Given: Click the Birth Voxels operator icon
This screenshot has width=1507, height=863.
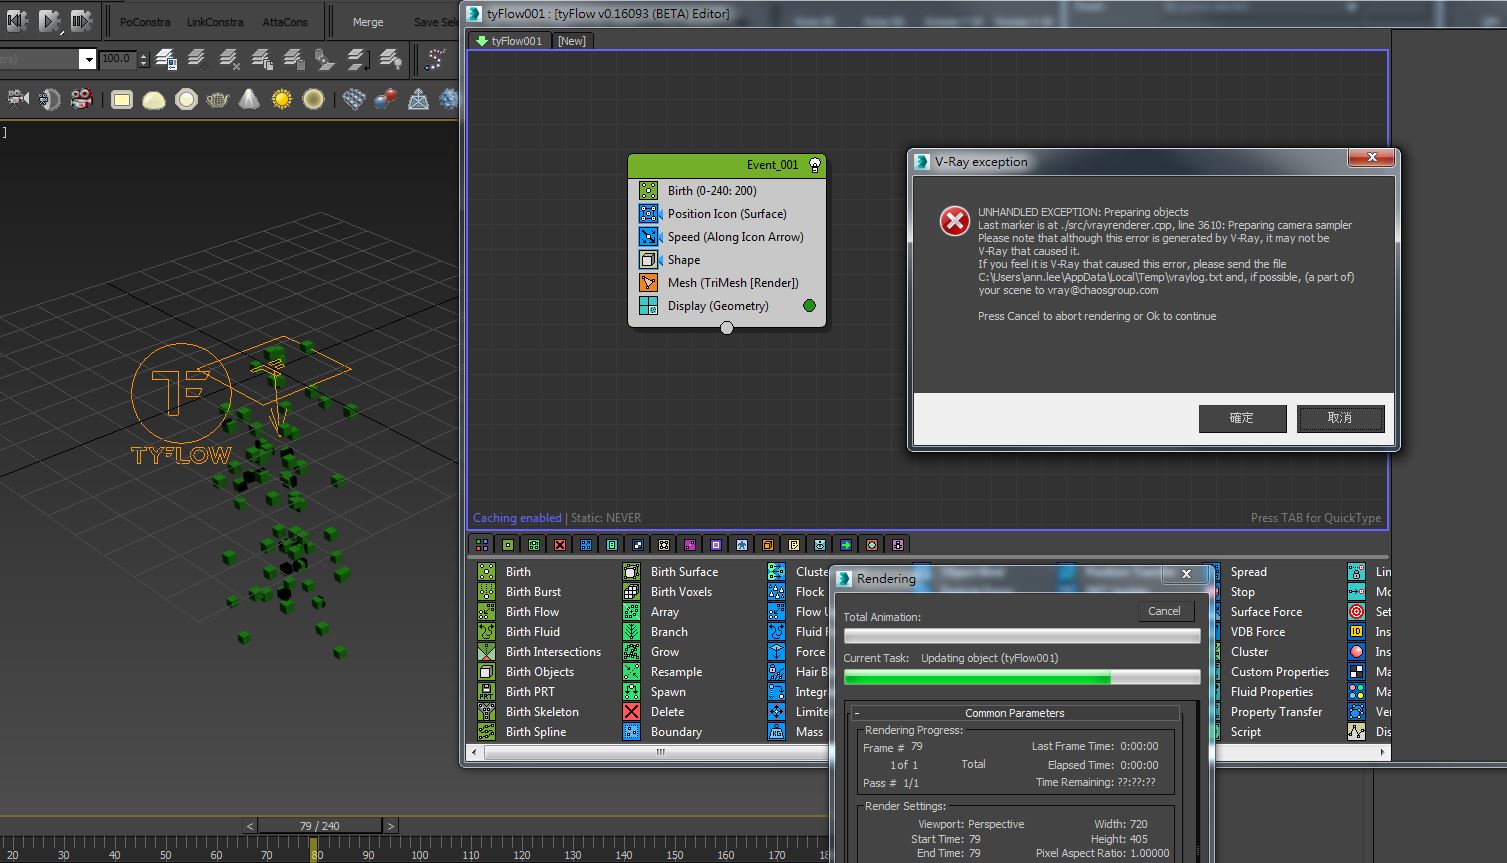Looking at the screenshot, I should [631, 592].
